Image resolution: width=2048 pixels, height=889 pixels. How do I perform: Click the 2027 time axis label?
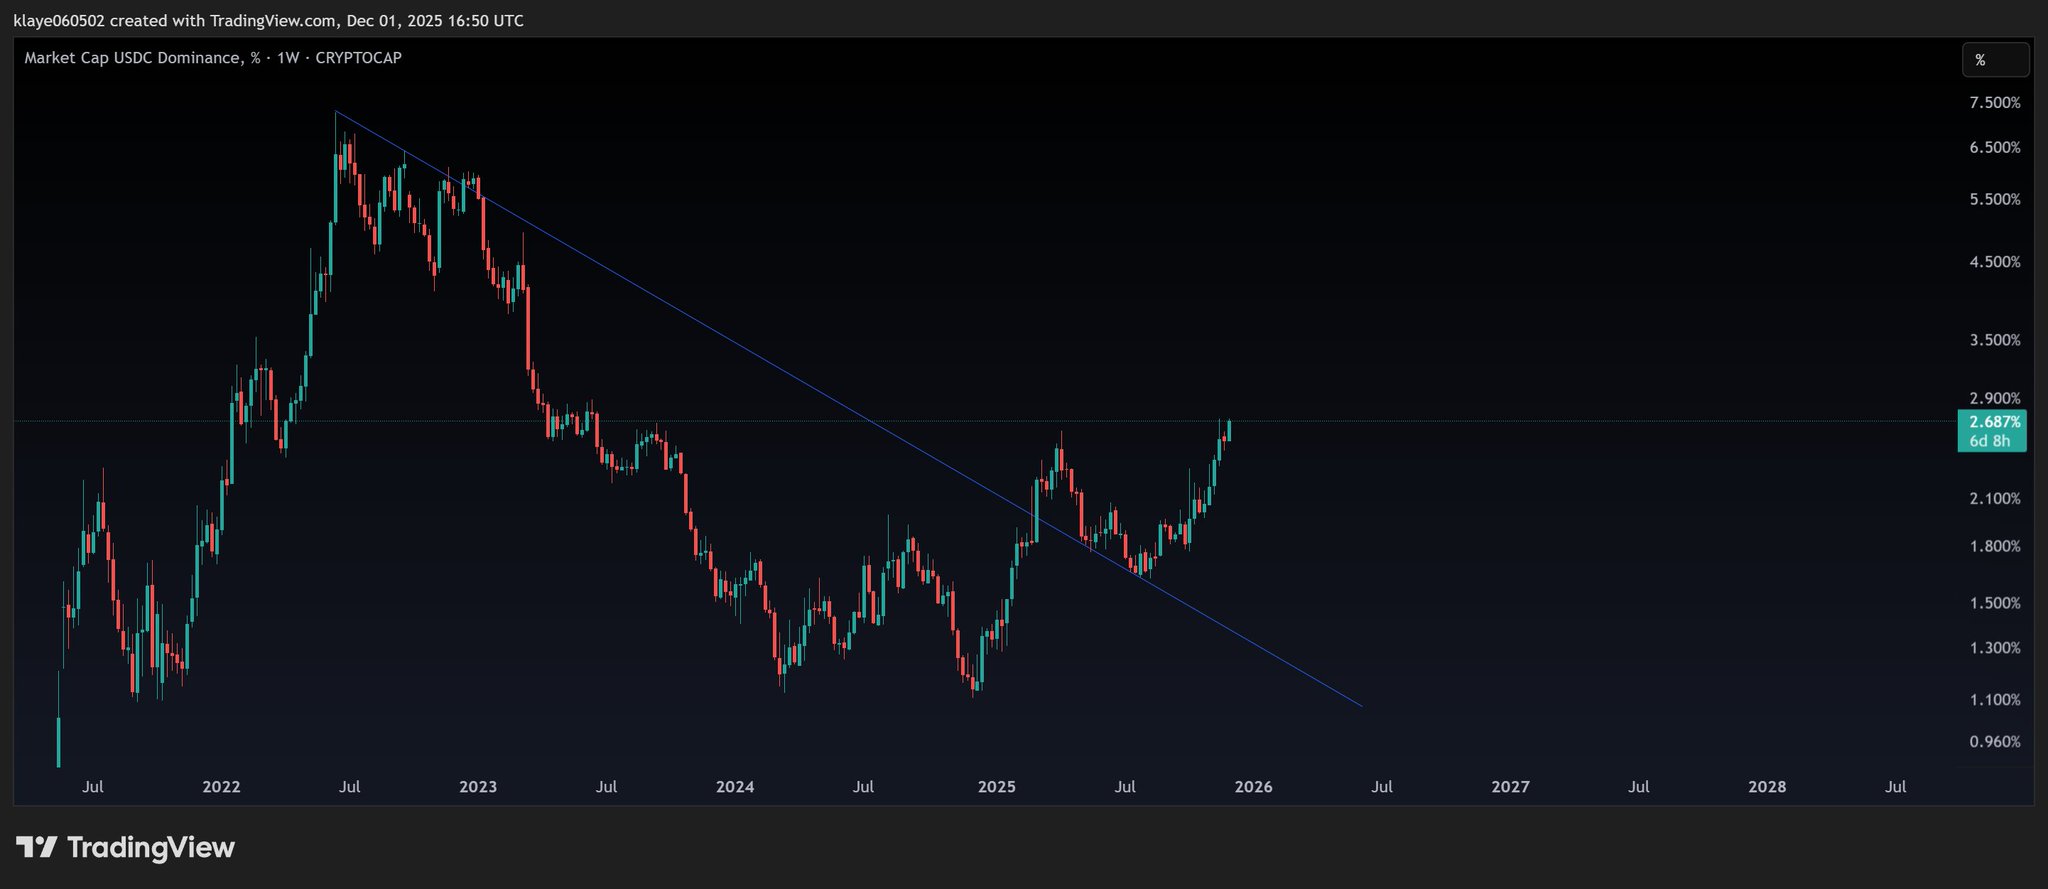(x=1510, y=787)
